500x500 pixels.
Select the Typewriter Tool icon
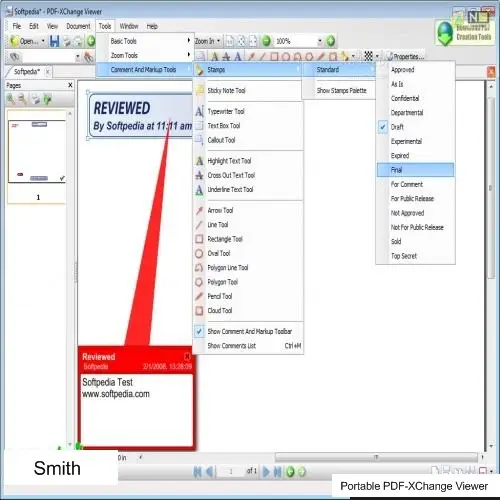click(x=199, y=111)
